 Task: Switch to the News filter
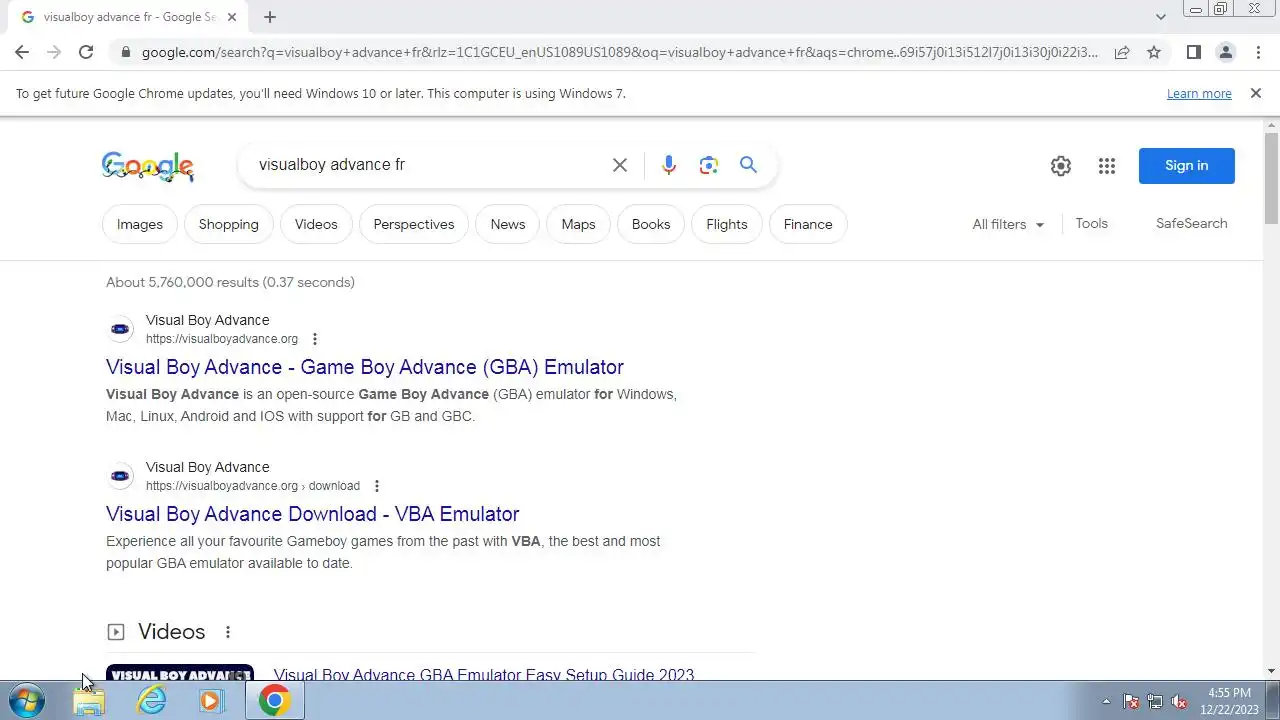pos(508,224)
